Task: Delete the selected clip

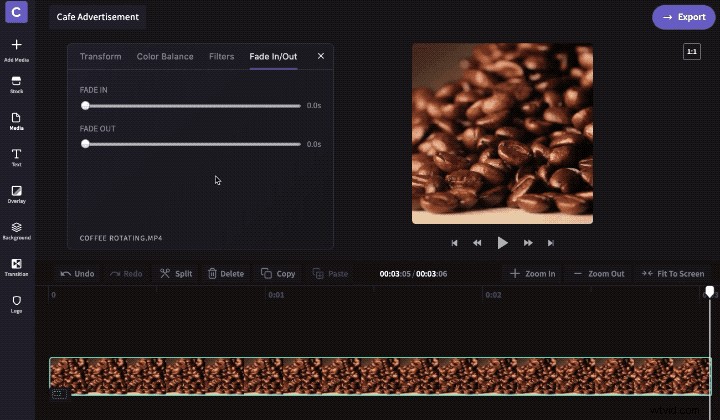Action: (226, 274)
